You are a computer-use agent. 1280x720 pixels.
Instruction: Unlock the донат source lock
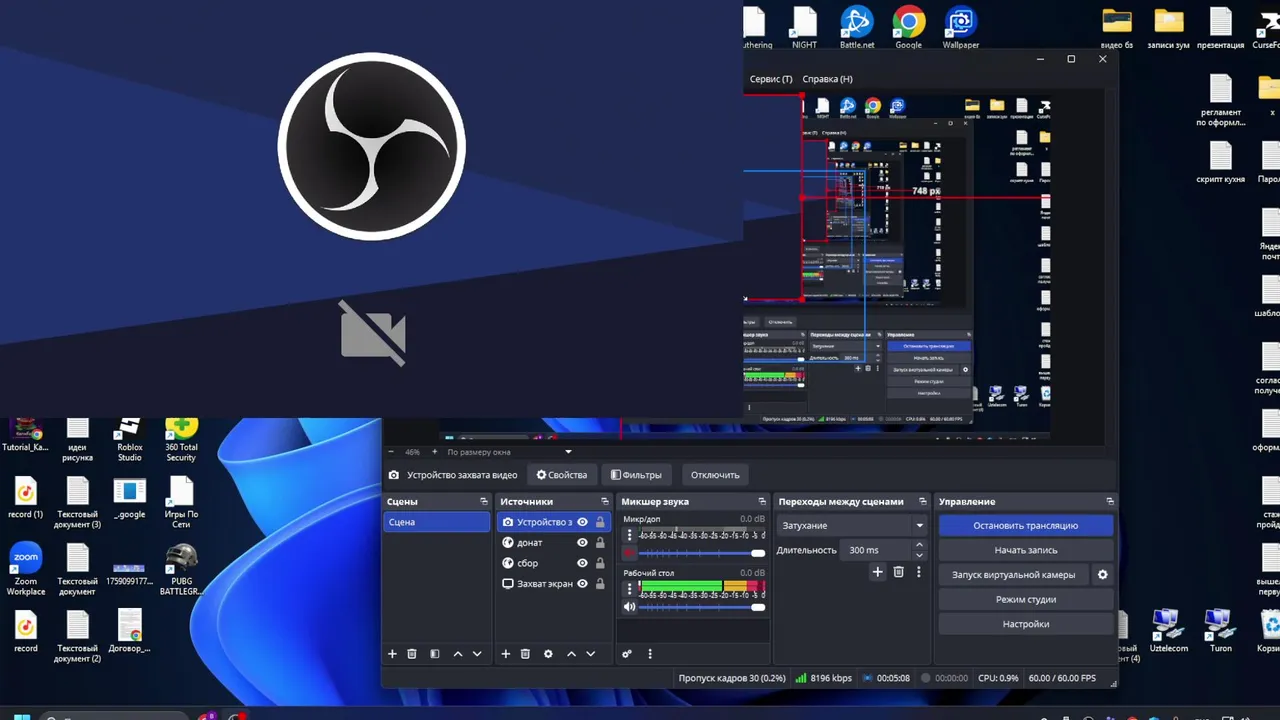(600, 543)
